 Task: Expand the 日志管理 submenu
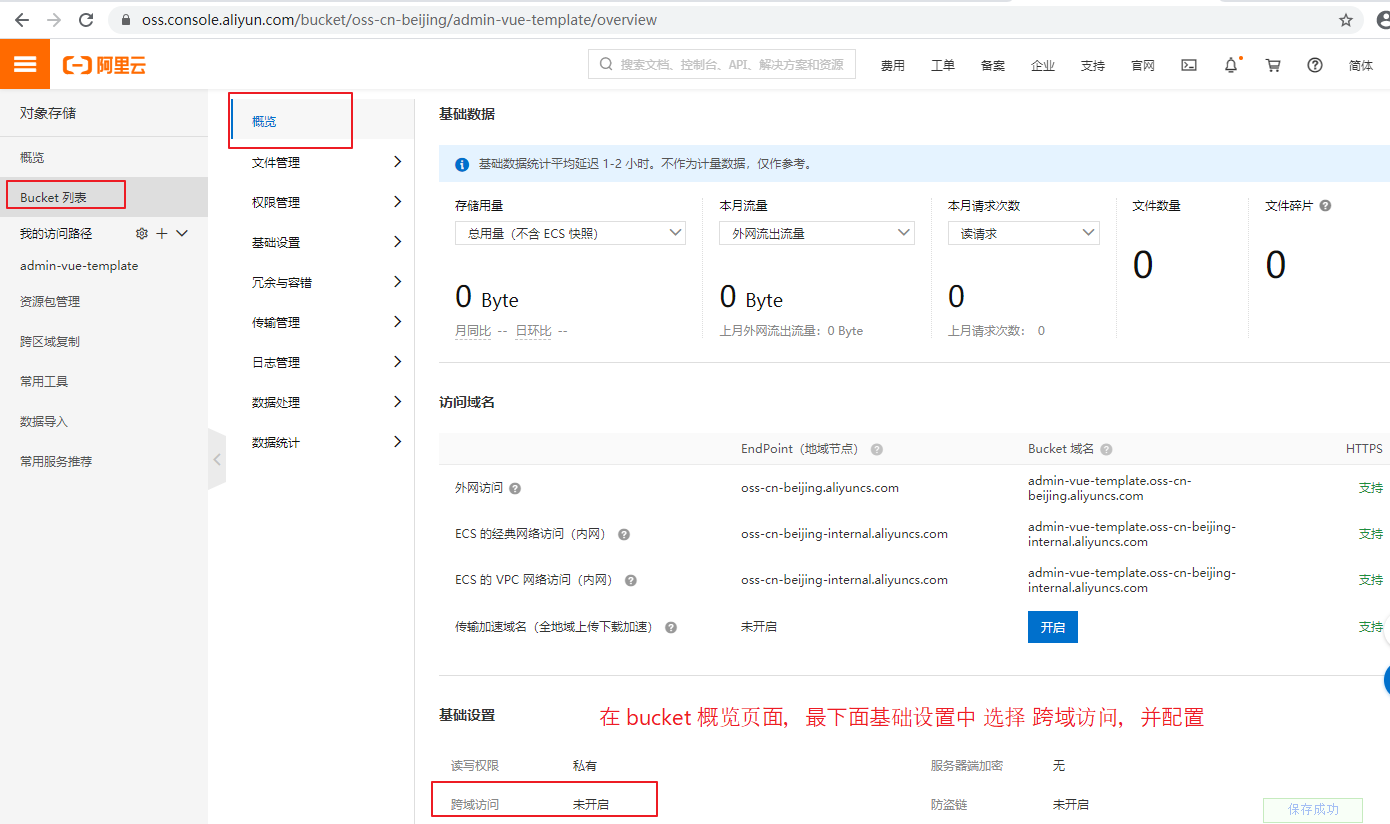pos(397,362)
